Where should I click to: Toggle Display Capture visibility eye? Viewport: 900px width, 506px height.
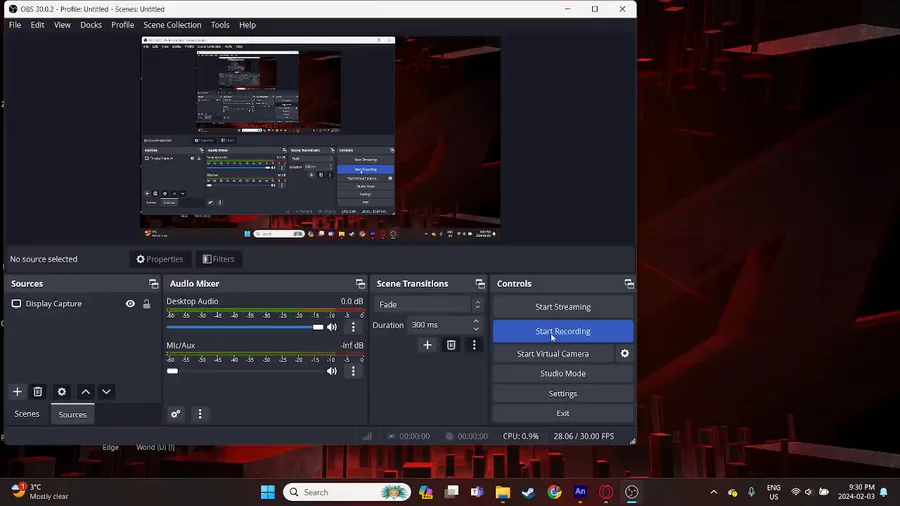[x=130, y=303]
